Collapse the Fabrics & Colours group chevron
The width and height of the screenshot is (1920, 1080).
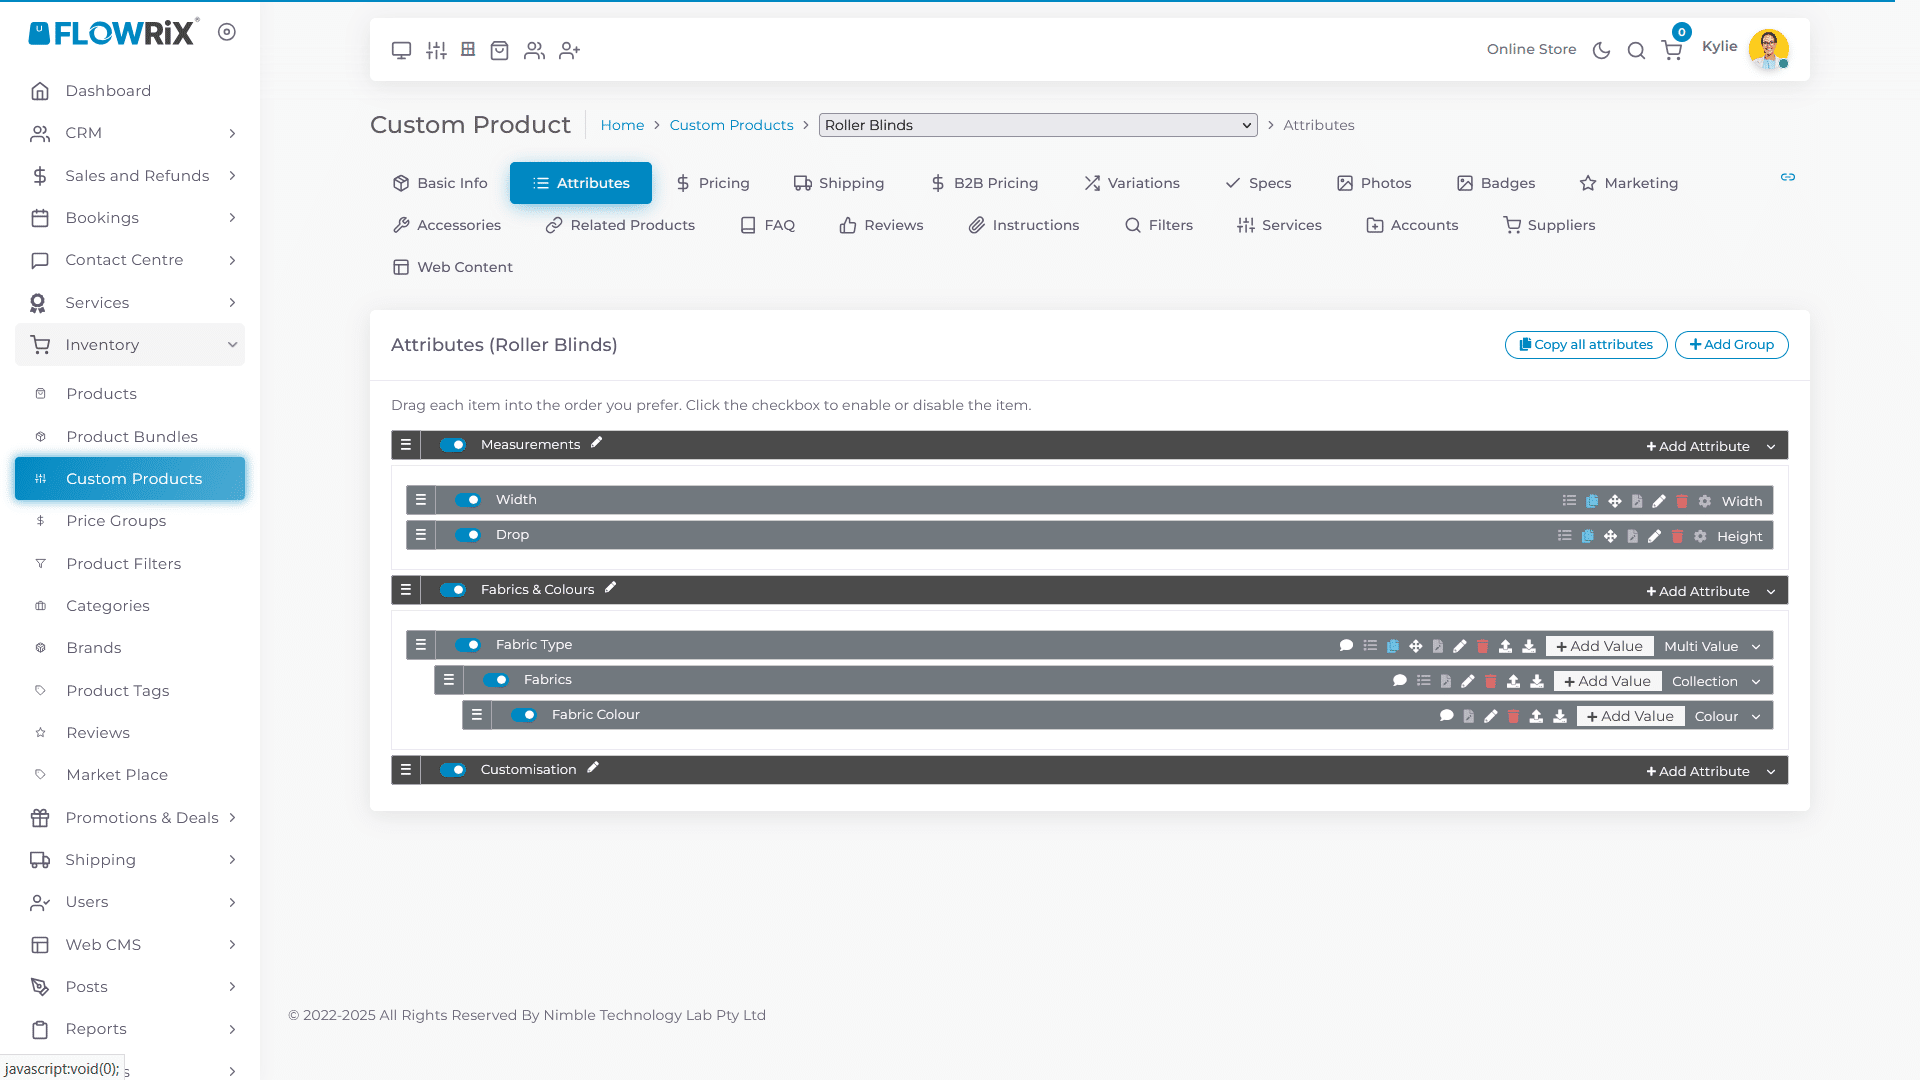pyautogui.click(x=1771, y=592)
